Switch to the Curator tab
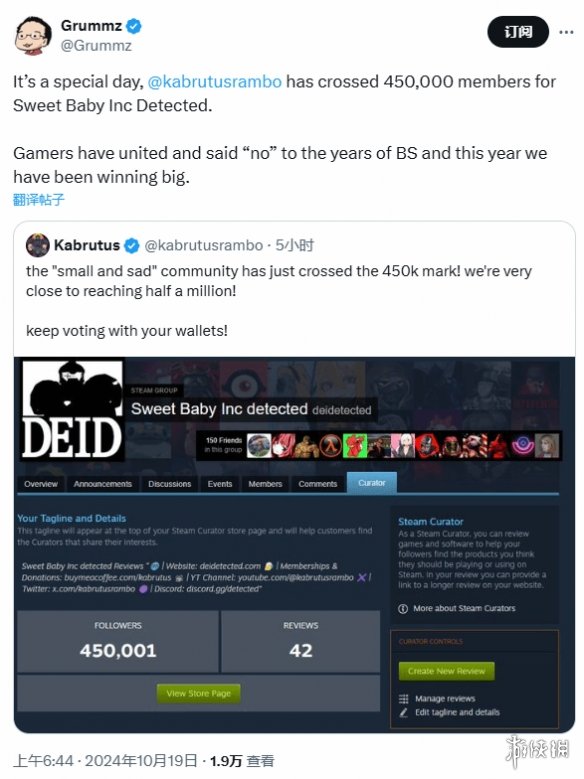The height and width of the screenshot is (779, 584). tap(372, 482)
